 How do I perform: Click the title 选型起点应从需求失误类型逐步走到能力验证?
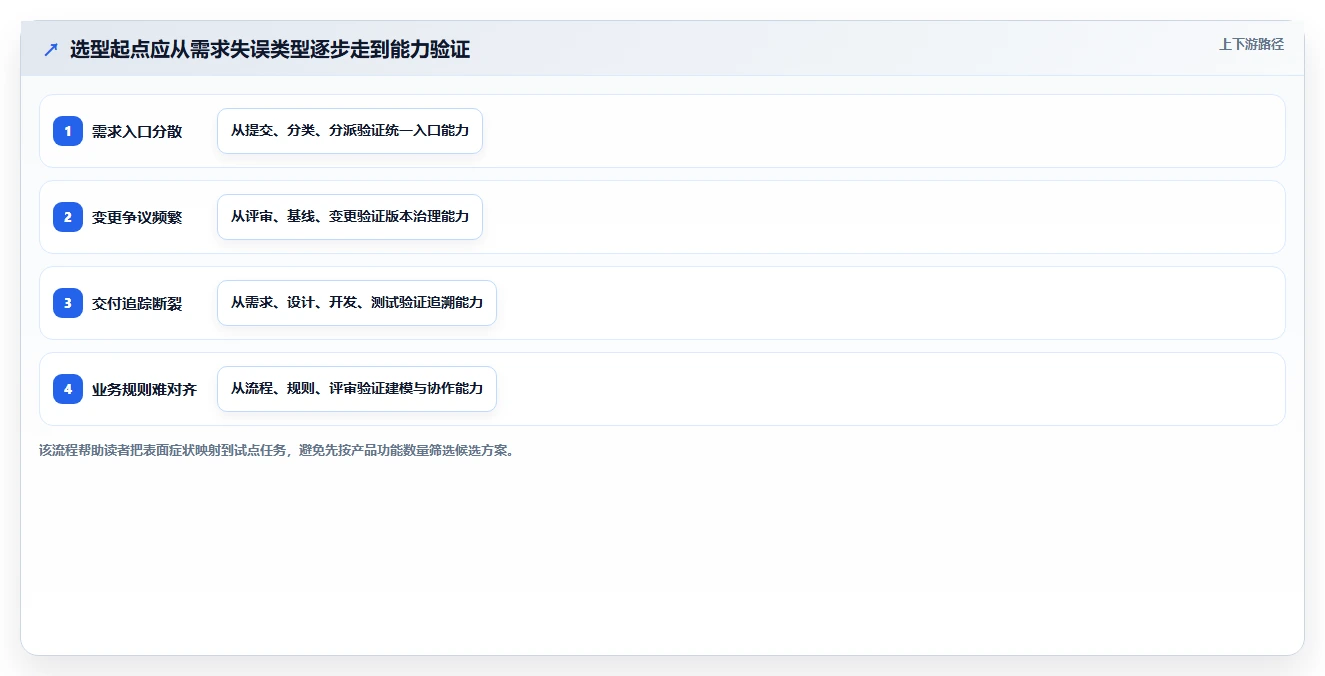270,49
